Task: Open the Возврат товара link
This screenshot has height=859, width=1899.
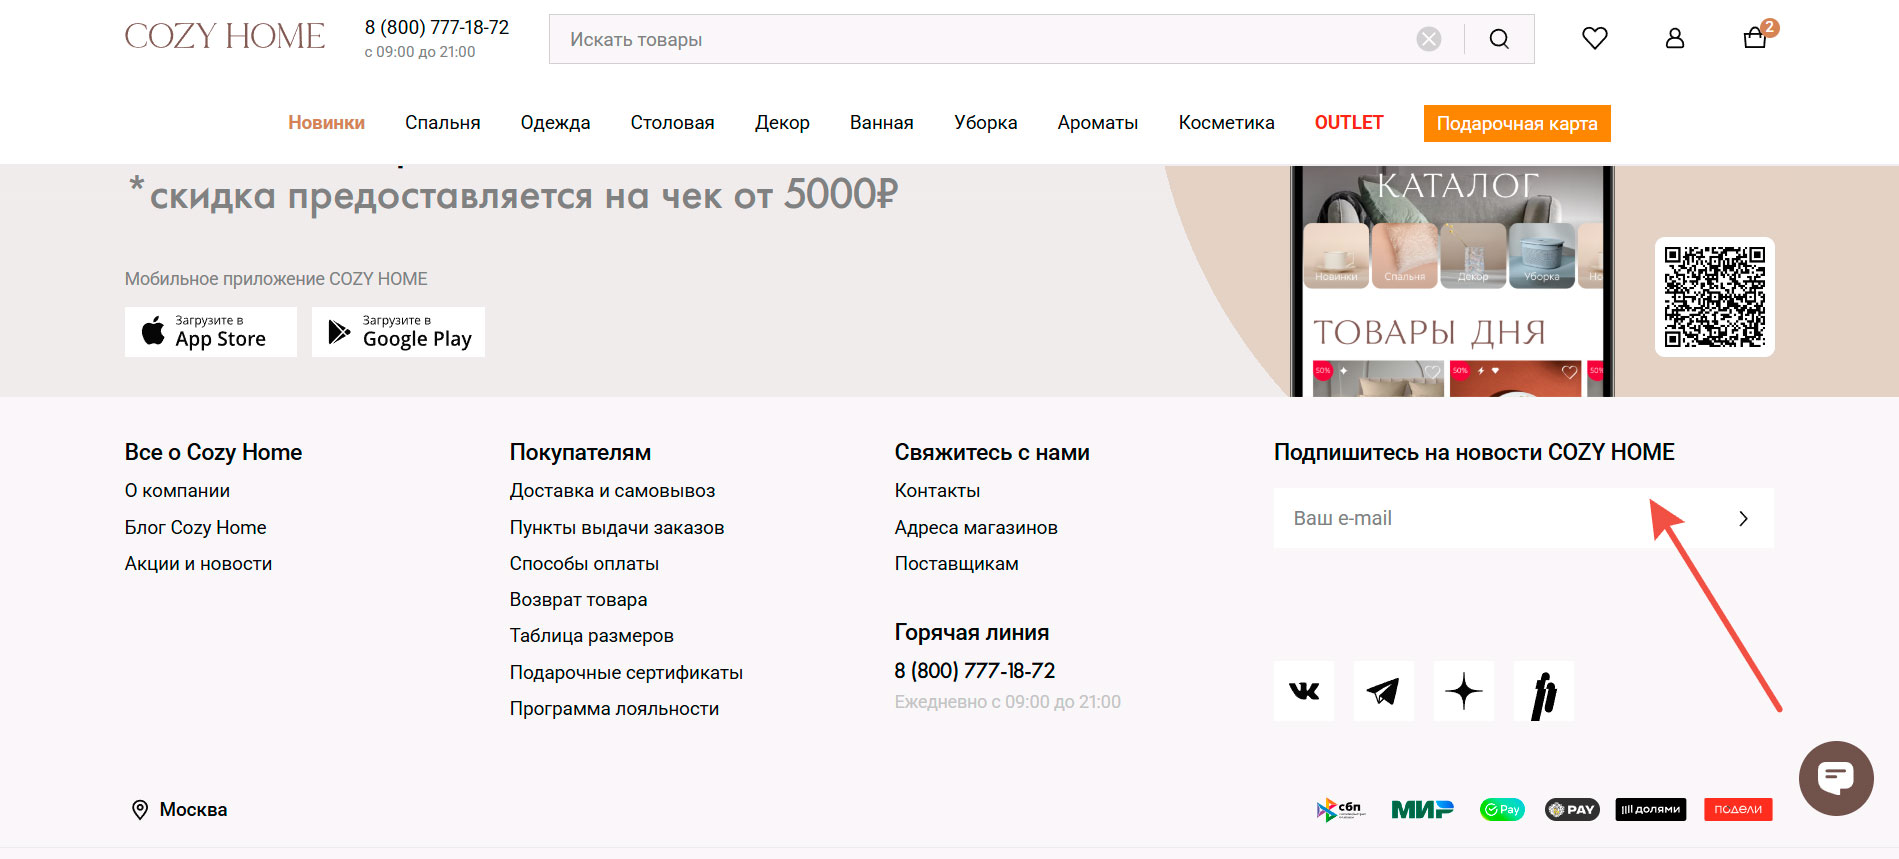Action: point(578,600)
